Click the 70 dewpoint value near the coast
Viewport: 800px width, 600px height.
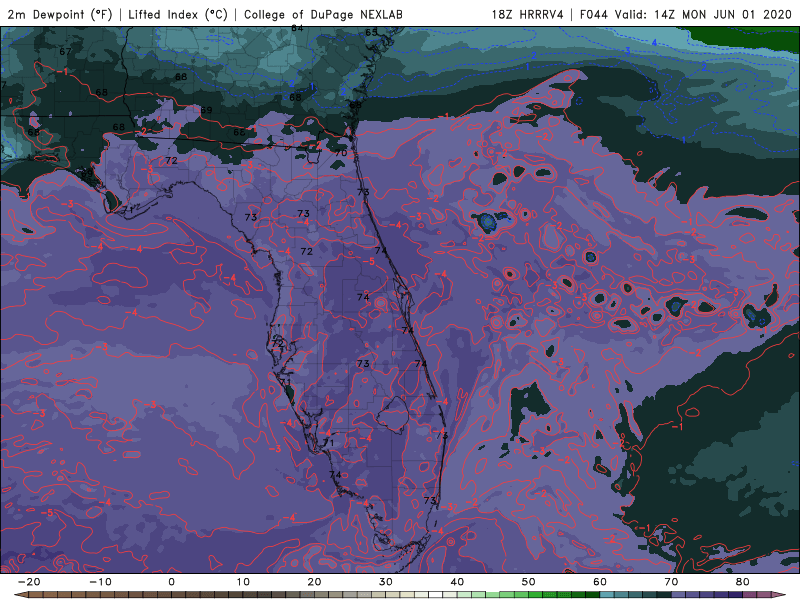pos(341,153)
